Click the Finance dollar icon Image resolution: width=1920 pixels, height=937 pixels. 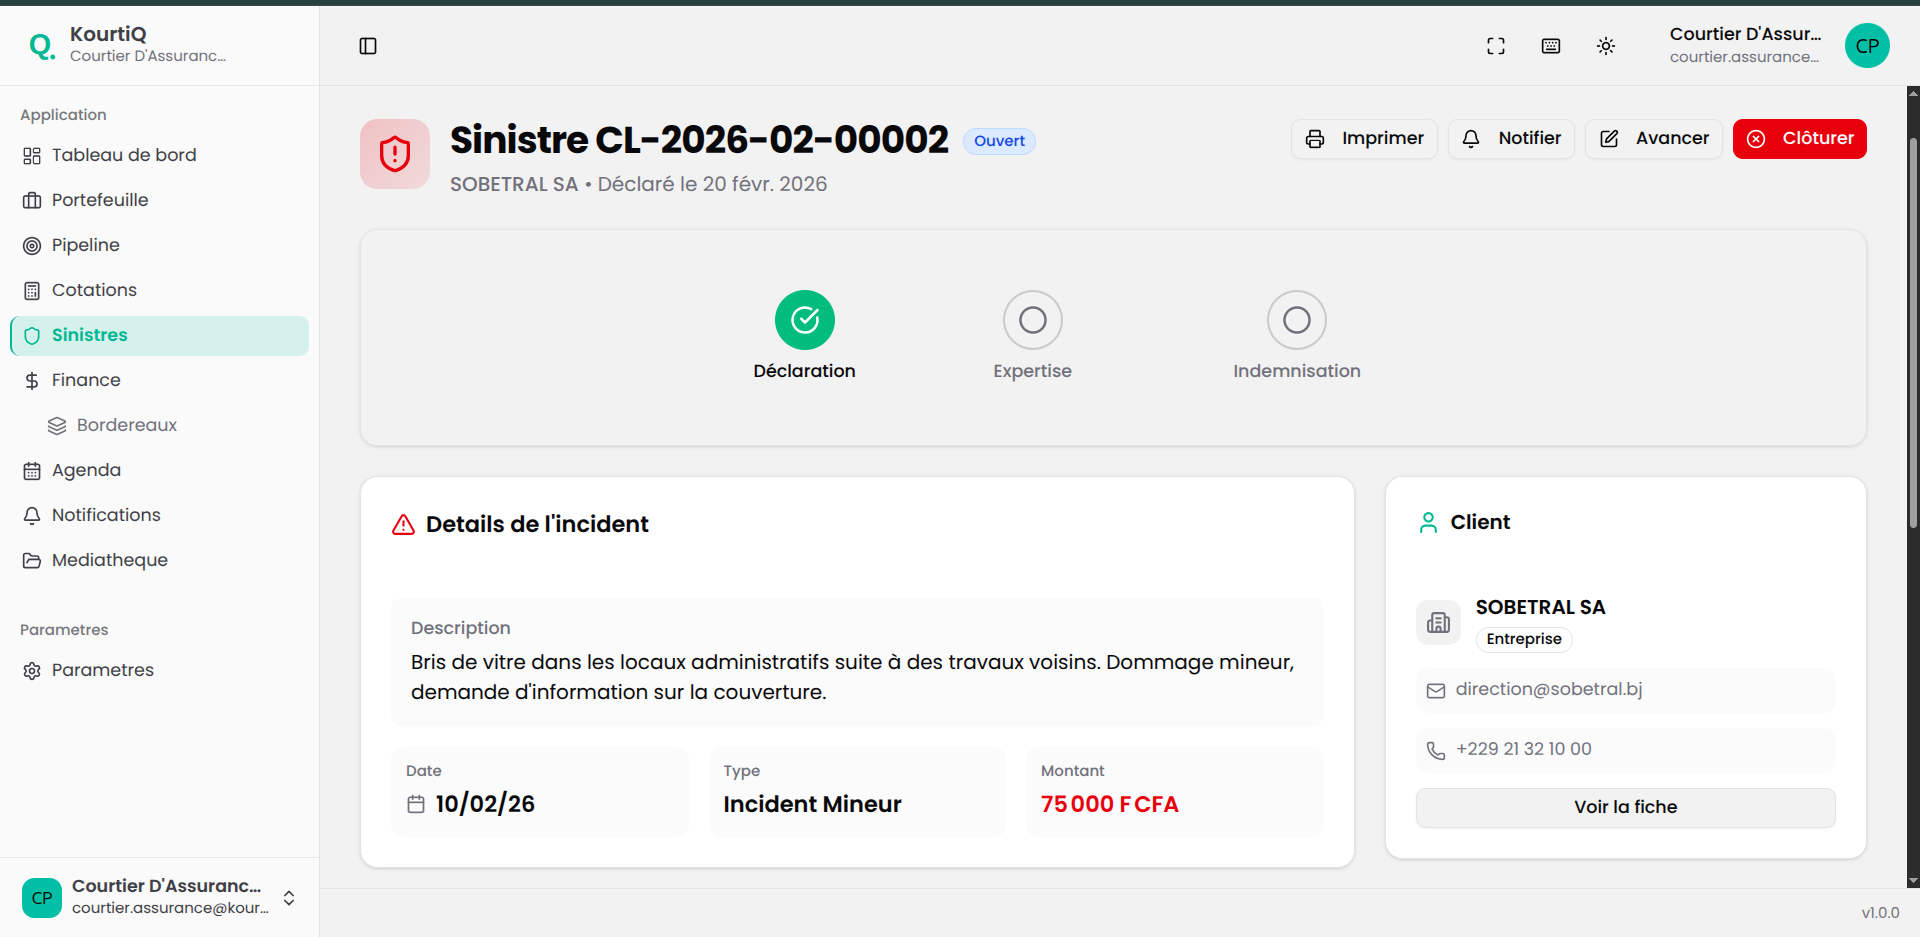coord(31,380)
